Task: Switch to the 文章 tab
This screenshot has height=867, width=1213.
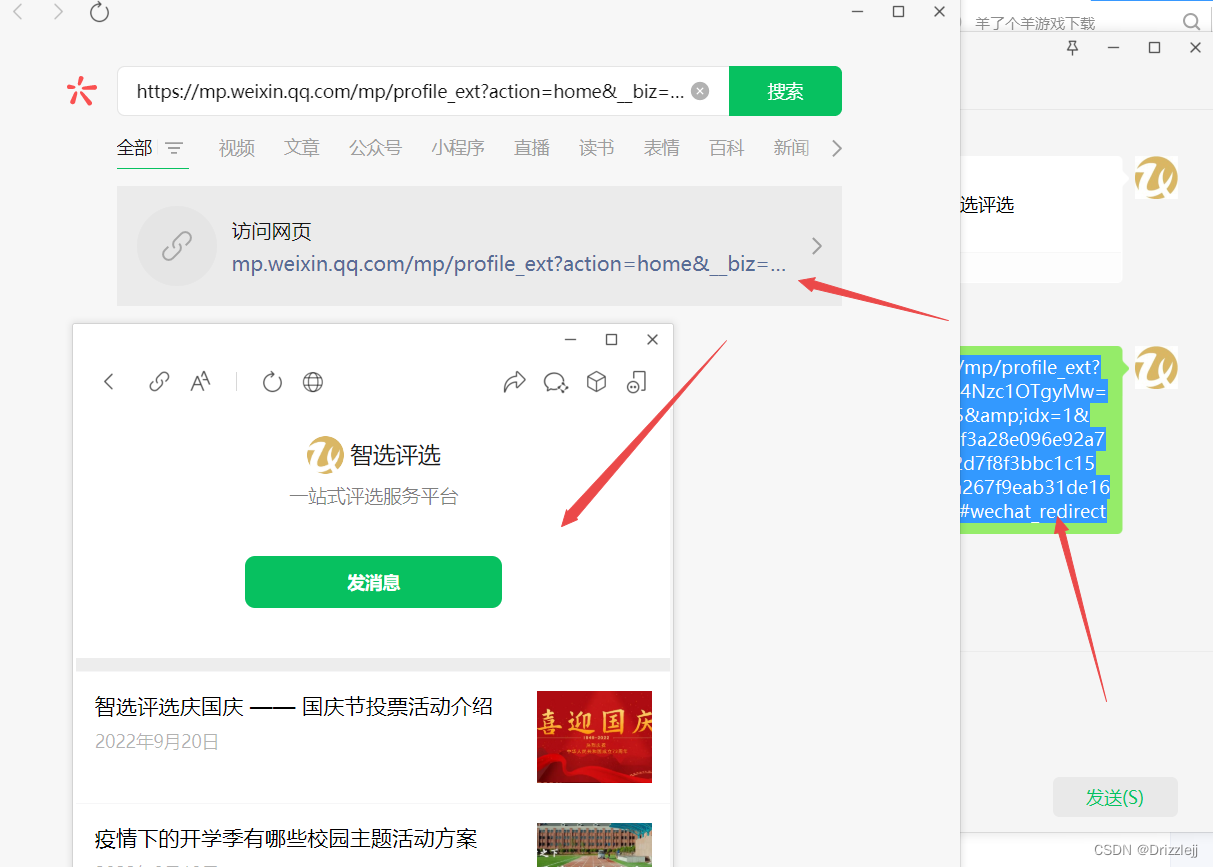Action: point(302,148)
